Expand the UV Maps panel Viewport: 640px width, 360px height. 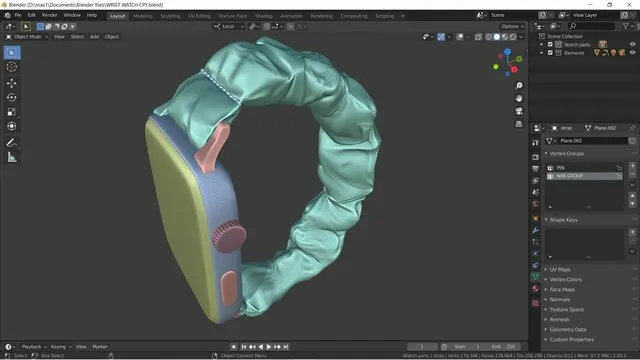tap(559, 270)
